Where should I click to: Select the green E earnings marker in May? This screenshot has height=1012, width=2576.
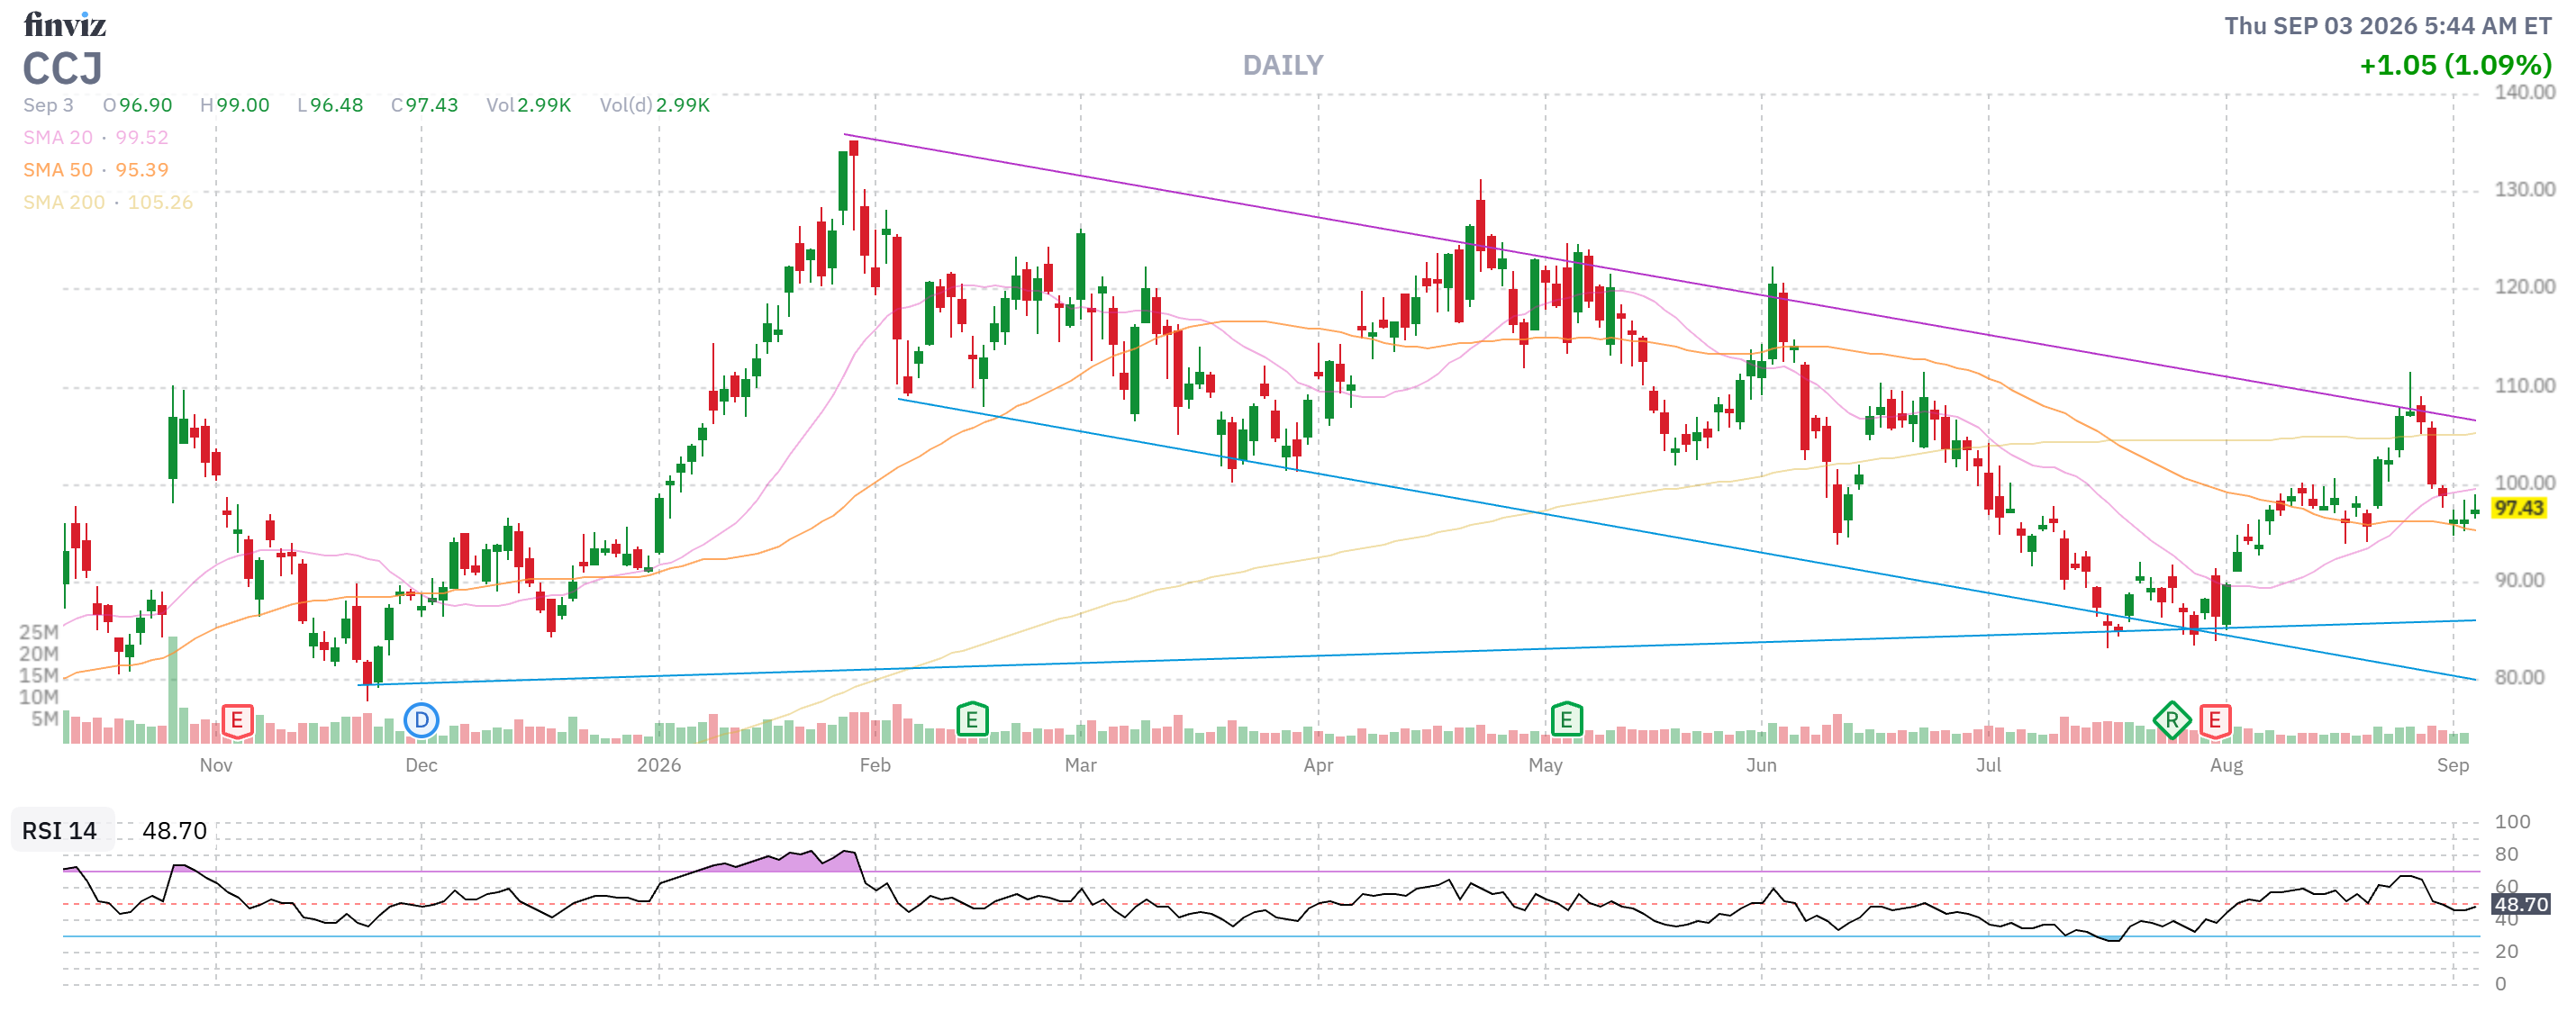1566,720
